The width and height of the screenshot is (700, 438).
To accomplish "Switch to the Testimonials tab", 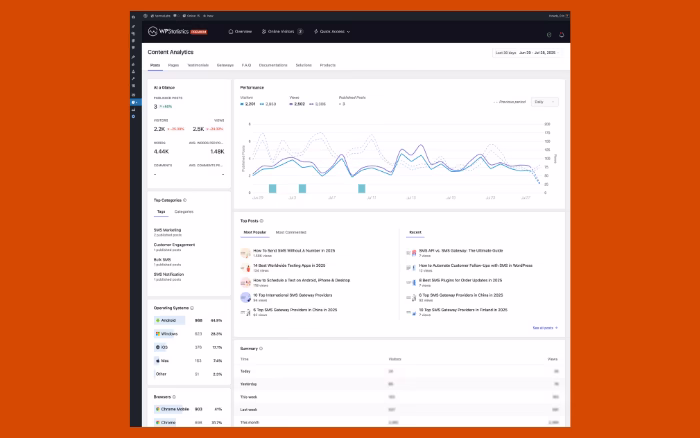I will coord(198,65).
